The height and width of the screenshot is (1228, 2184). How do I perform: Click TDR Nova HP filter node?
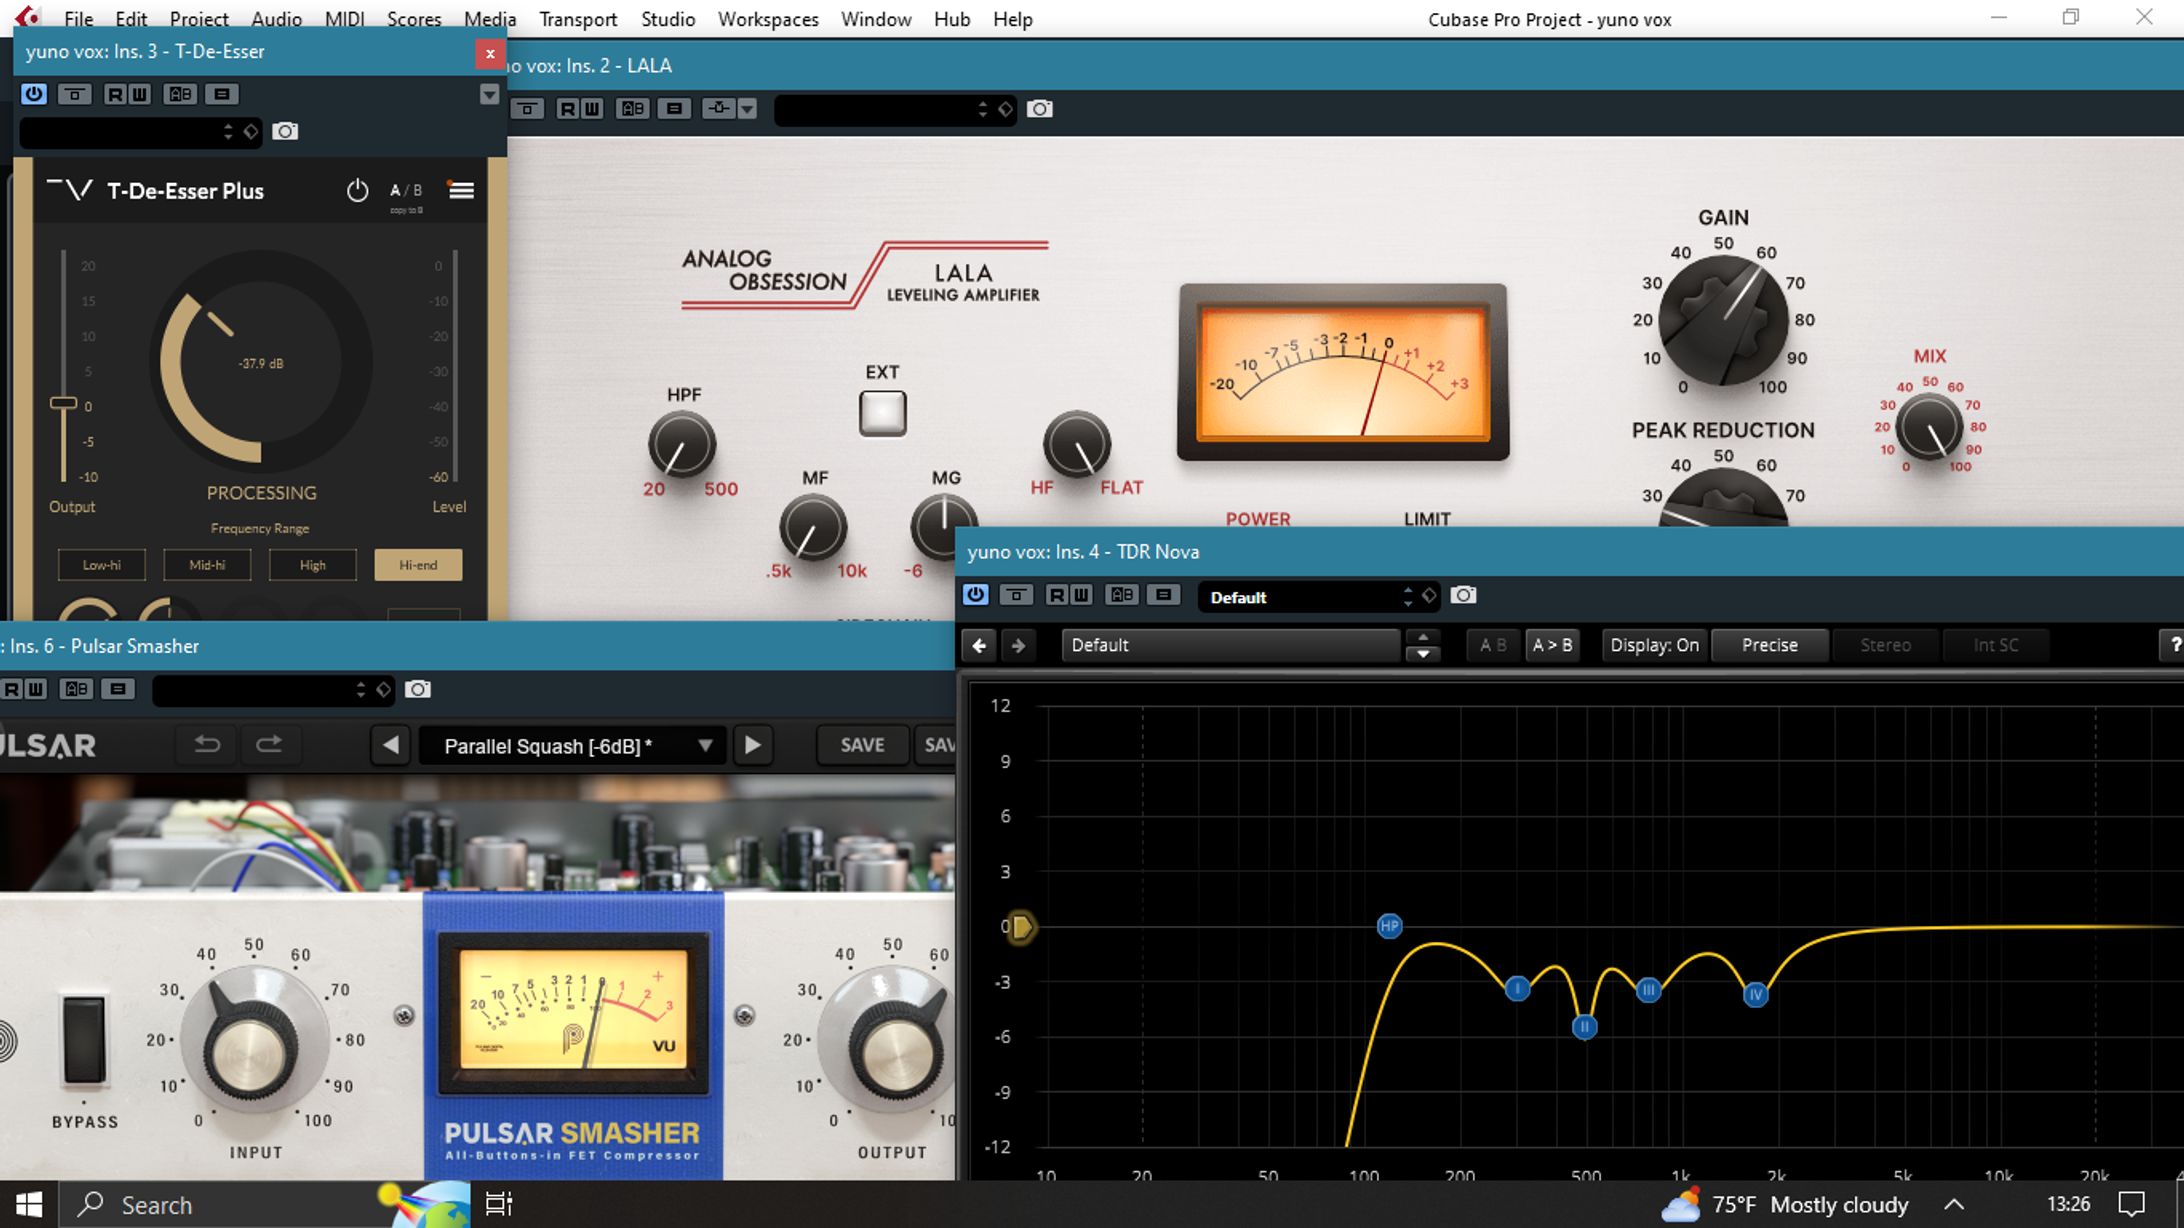click(1389, 926)
